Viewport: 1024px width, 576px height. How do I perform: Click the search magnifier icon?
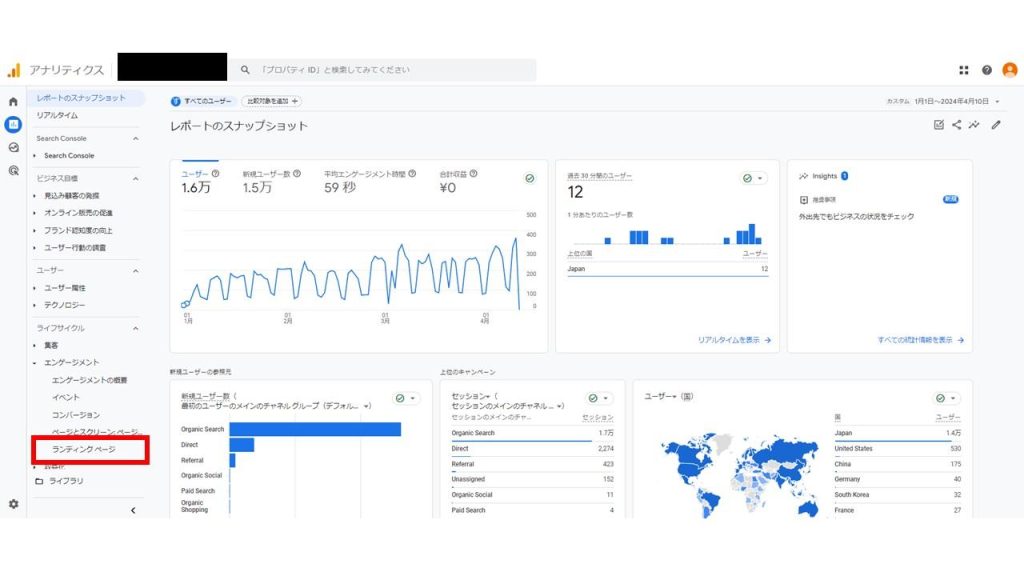point(245,70)
